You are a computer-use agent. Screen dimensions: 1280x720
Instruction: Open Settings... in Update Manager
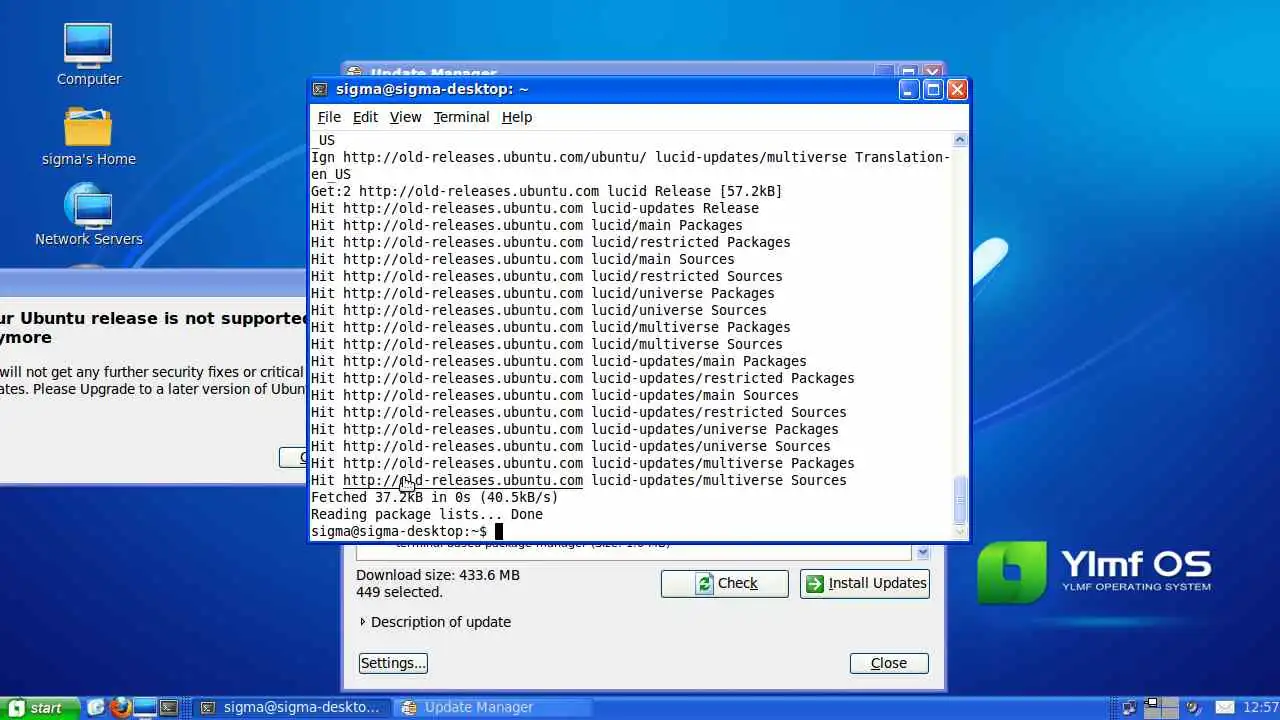click(393, 663)
